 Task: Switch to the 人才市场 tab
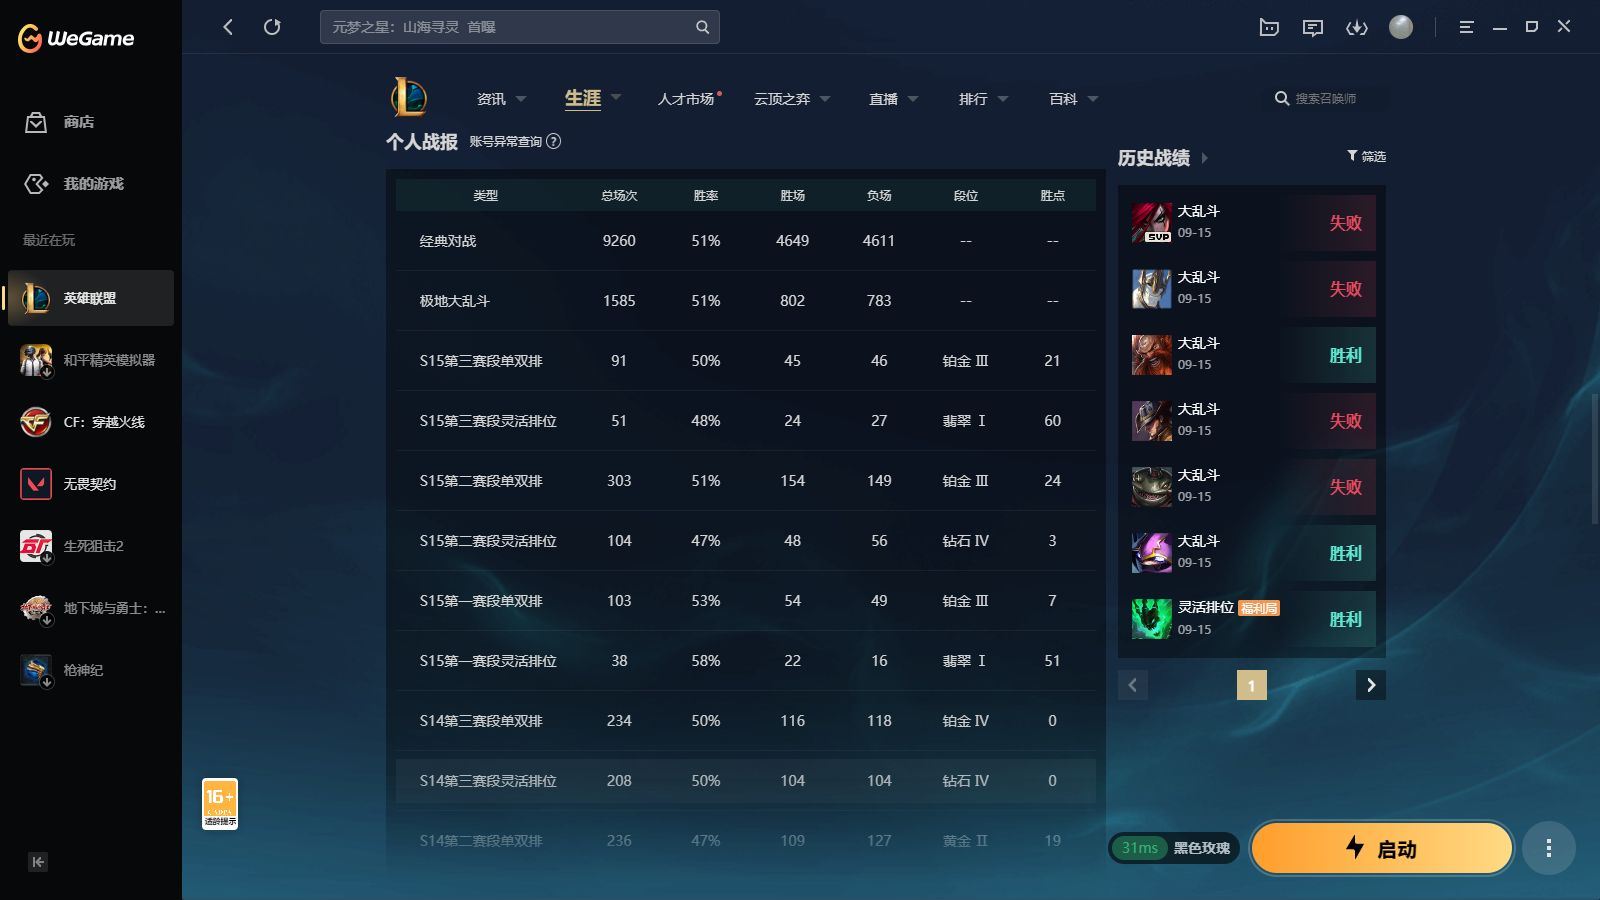pyautogui.click(x=686, y=99)
